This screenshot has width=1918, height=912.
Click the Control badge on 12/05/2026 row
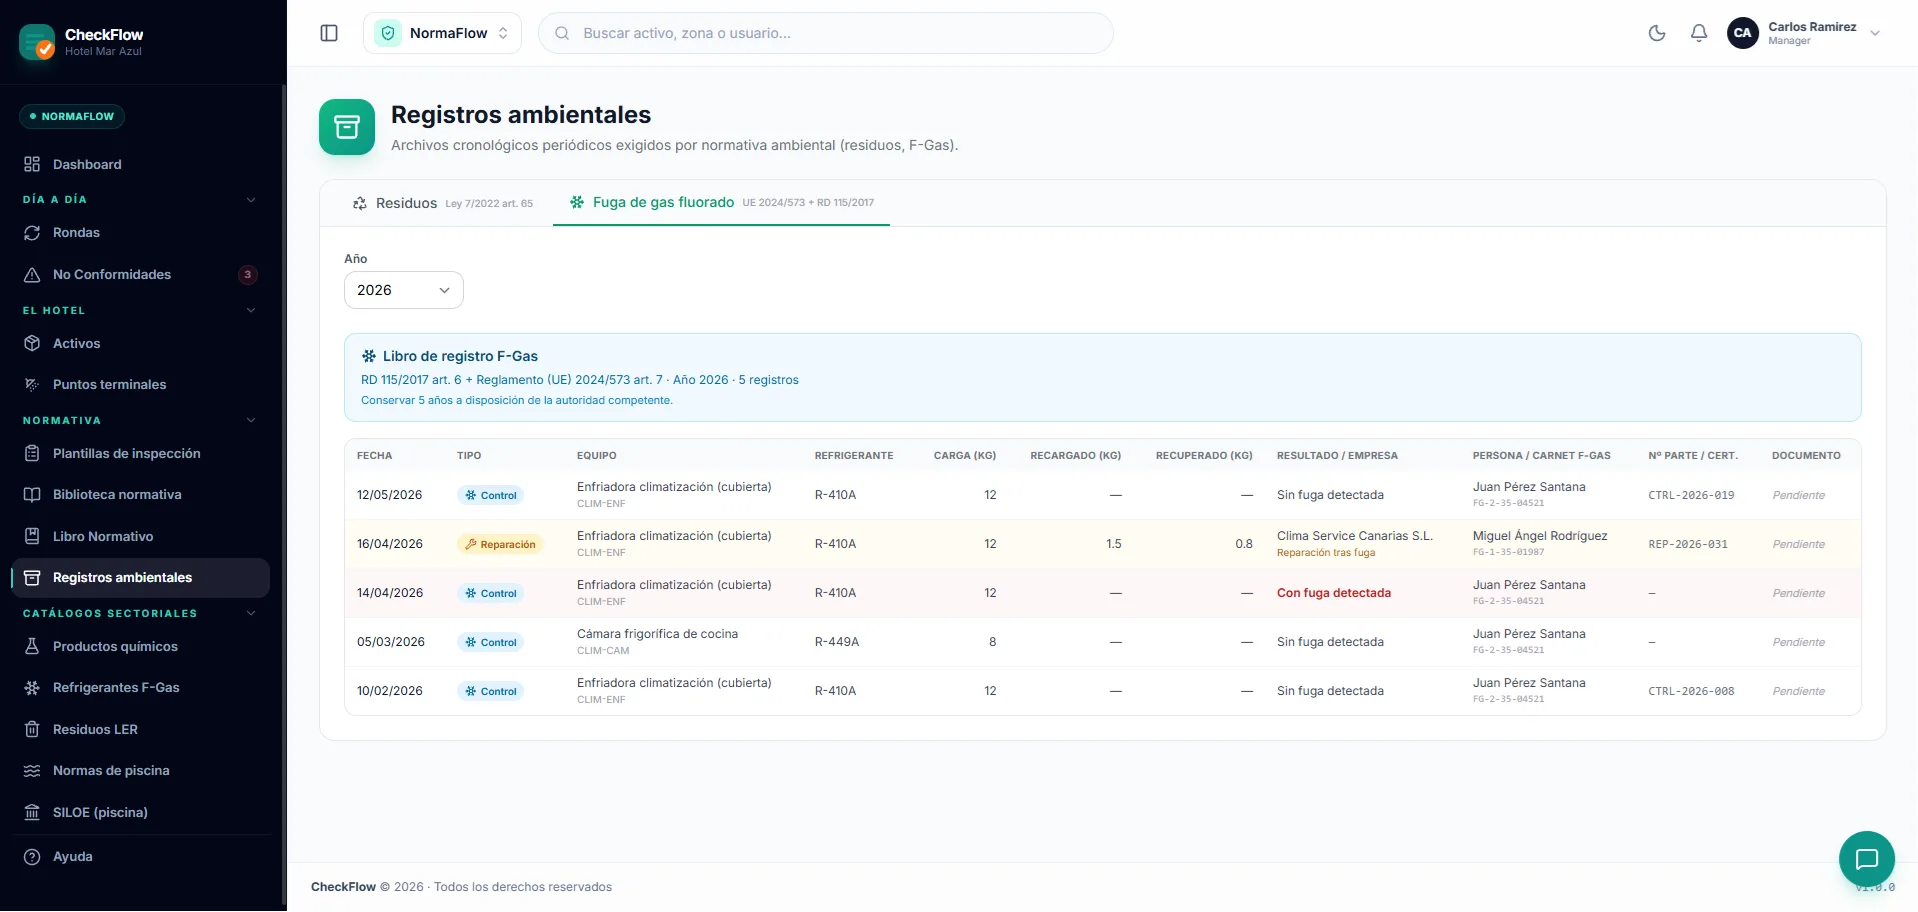(x=491, y=495)
